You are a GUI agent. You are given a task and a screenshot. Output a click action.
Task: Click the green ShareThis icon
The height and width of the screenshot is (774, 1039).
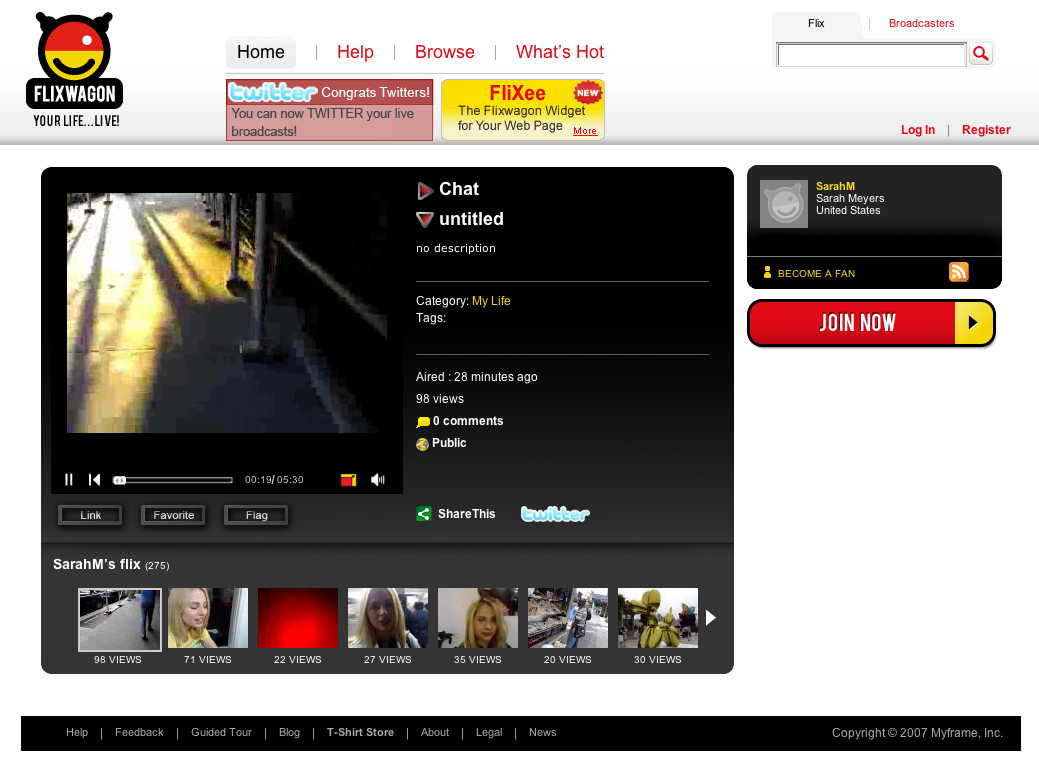coord(423,514)
